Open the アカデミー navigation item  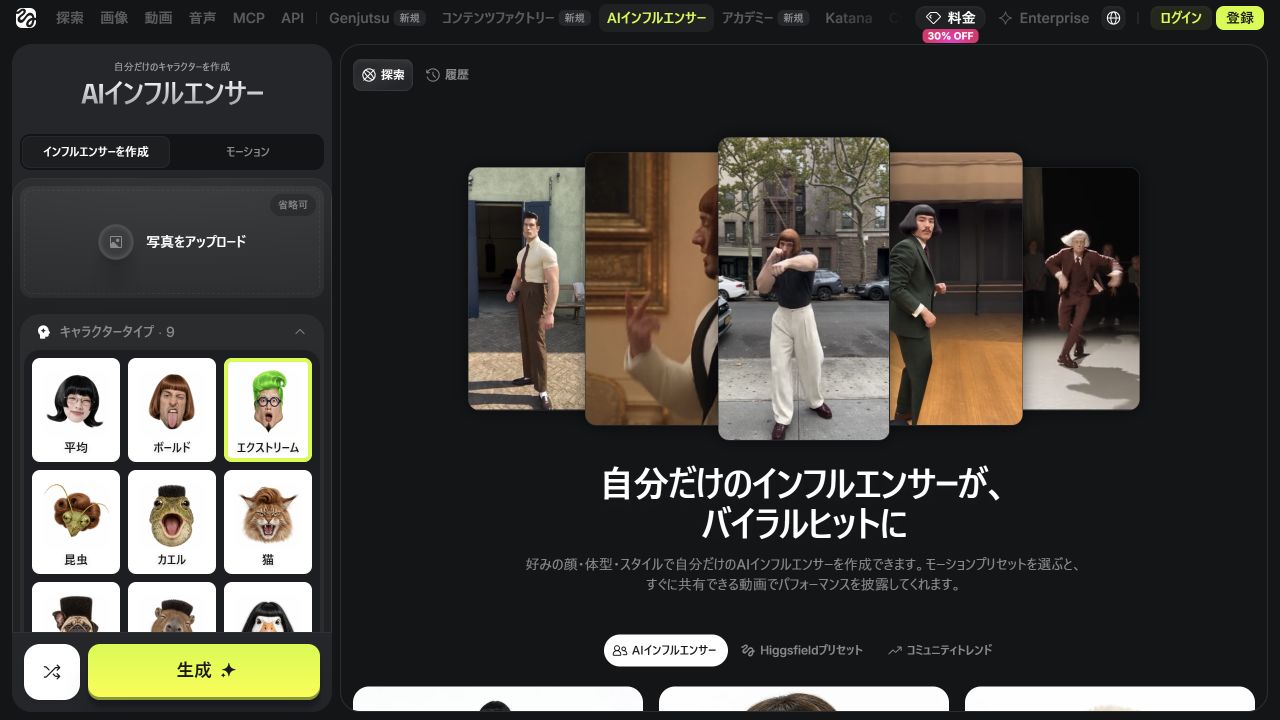tap(765, 18)
